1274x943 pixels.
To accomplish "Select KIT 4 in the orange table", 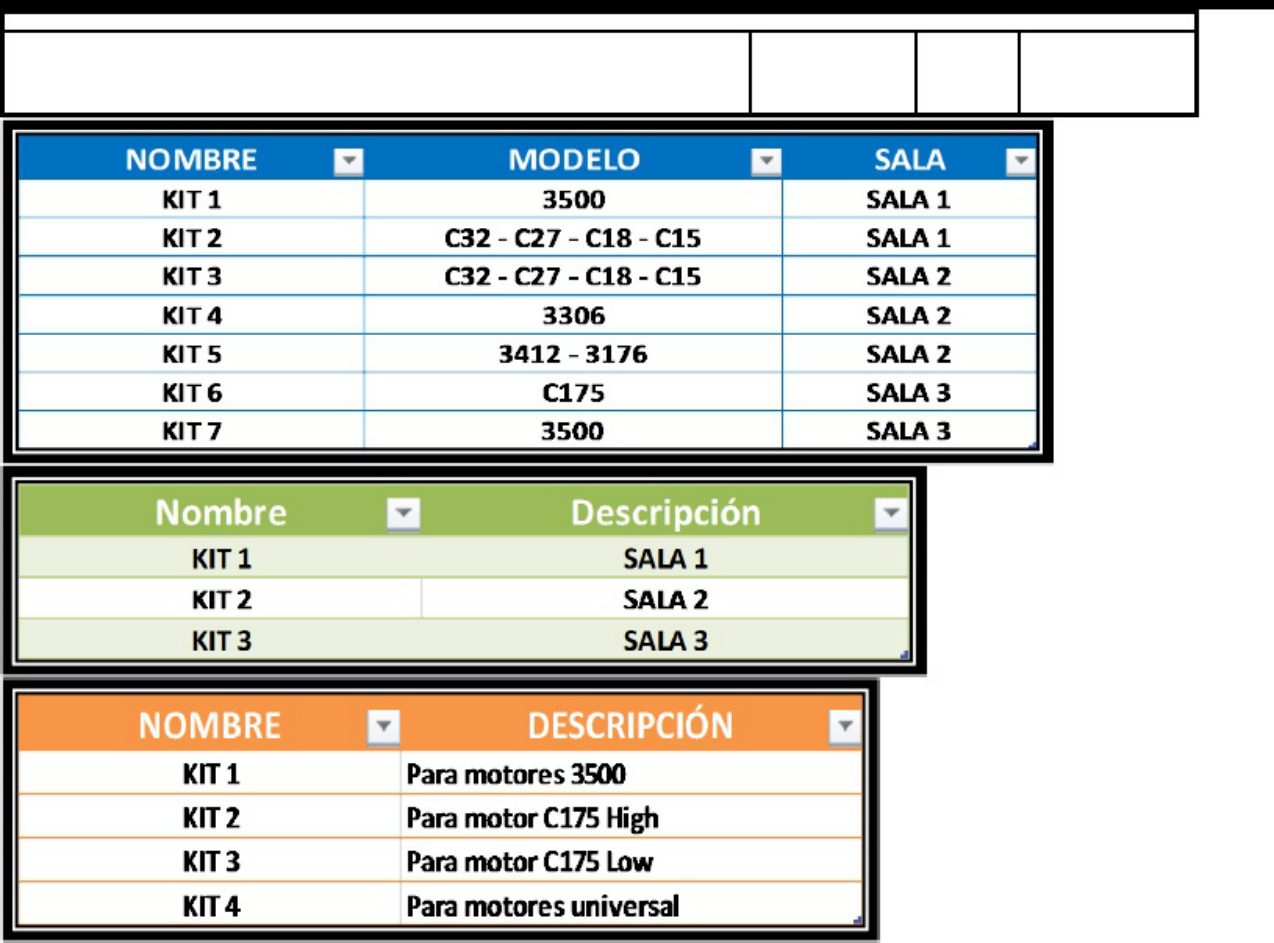I will tap(211, 906).
